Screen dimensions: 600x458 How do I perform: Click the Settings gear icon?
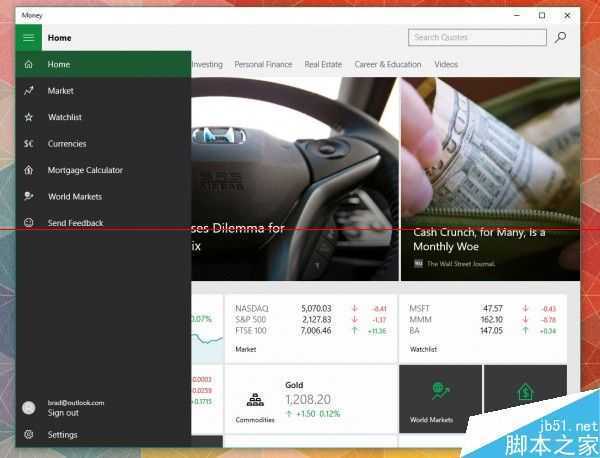tap(29, 434)
